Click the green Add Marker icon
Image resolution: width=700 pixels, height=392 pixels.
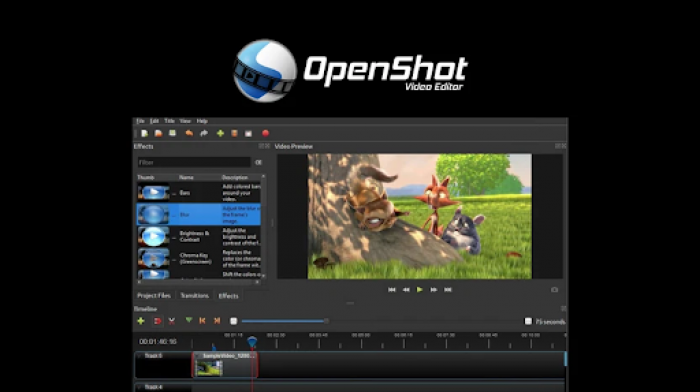[189, 321]
